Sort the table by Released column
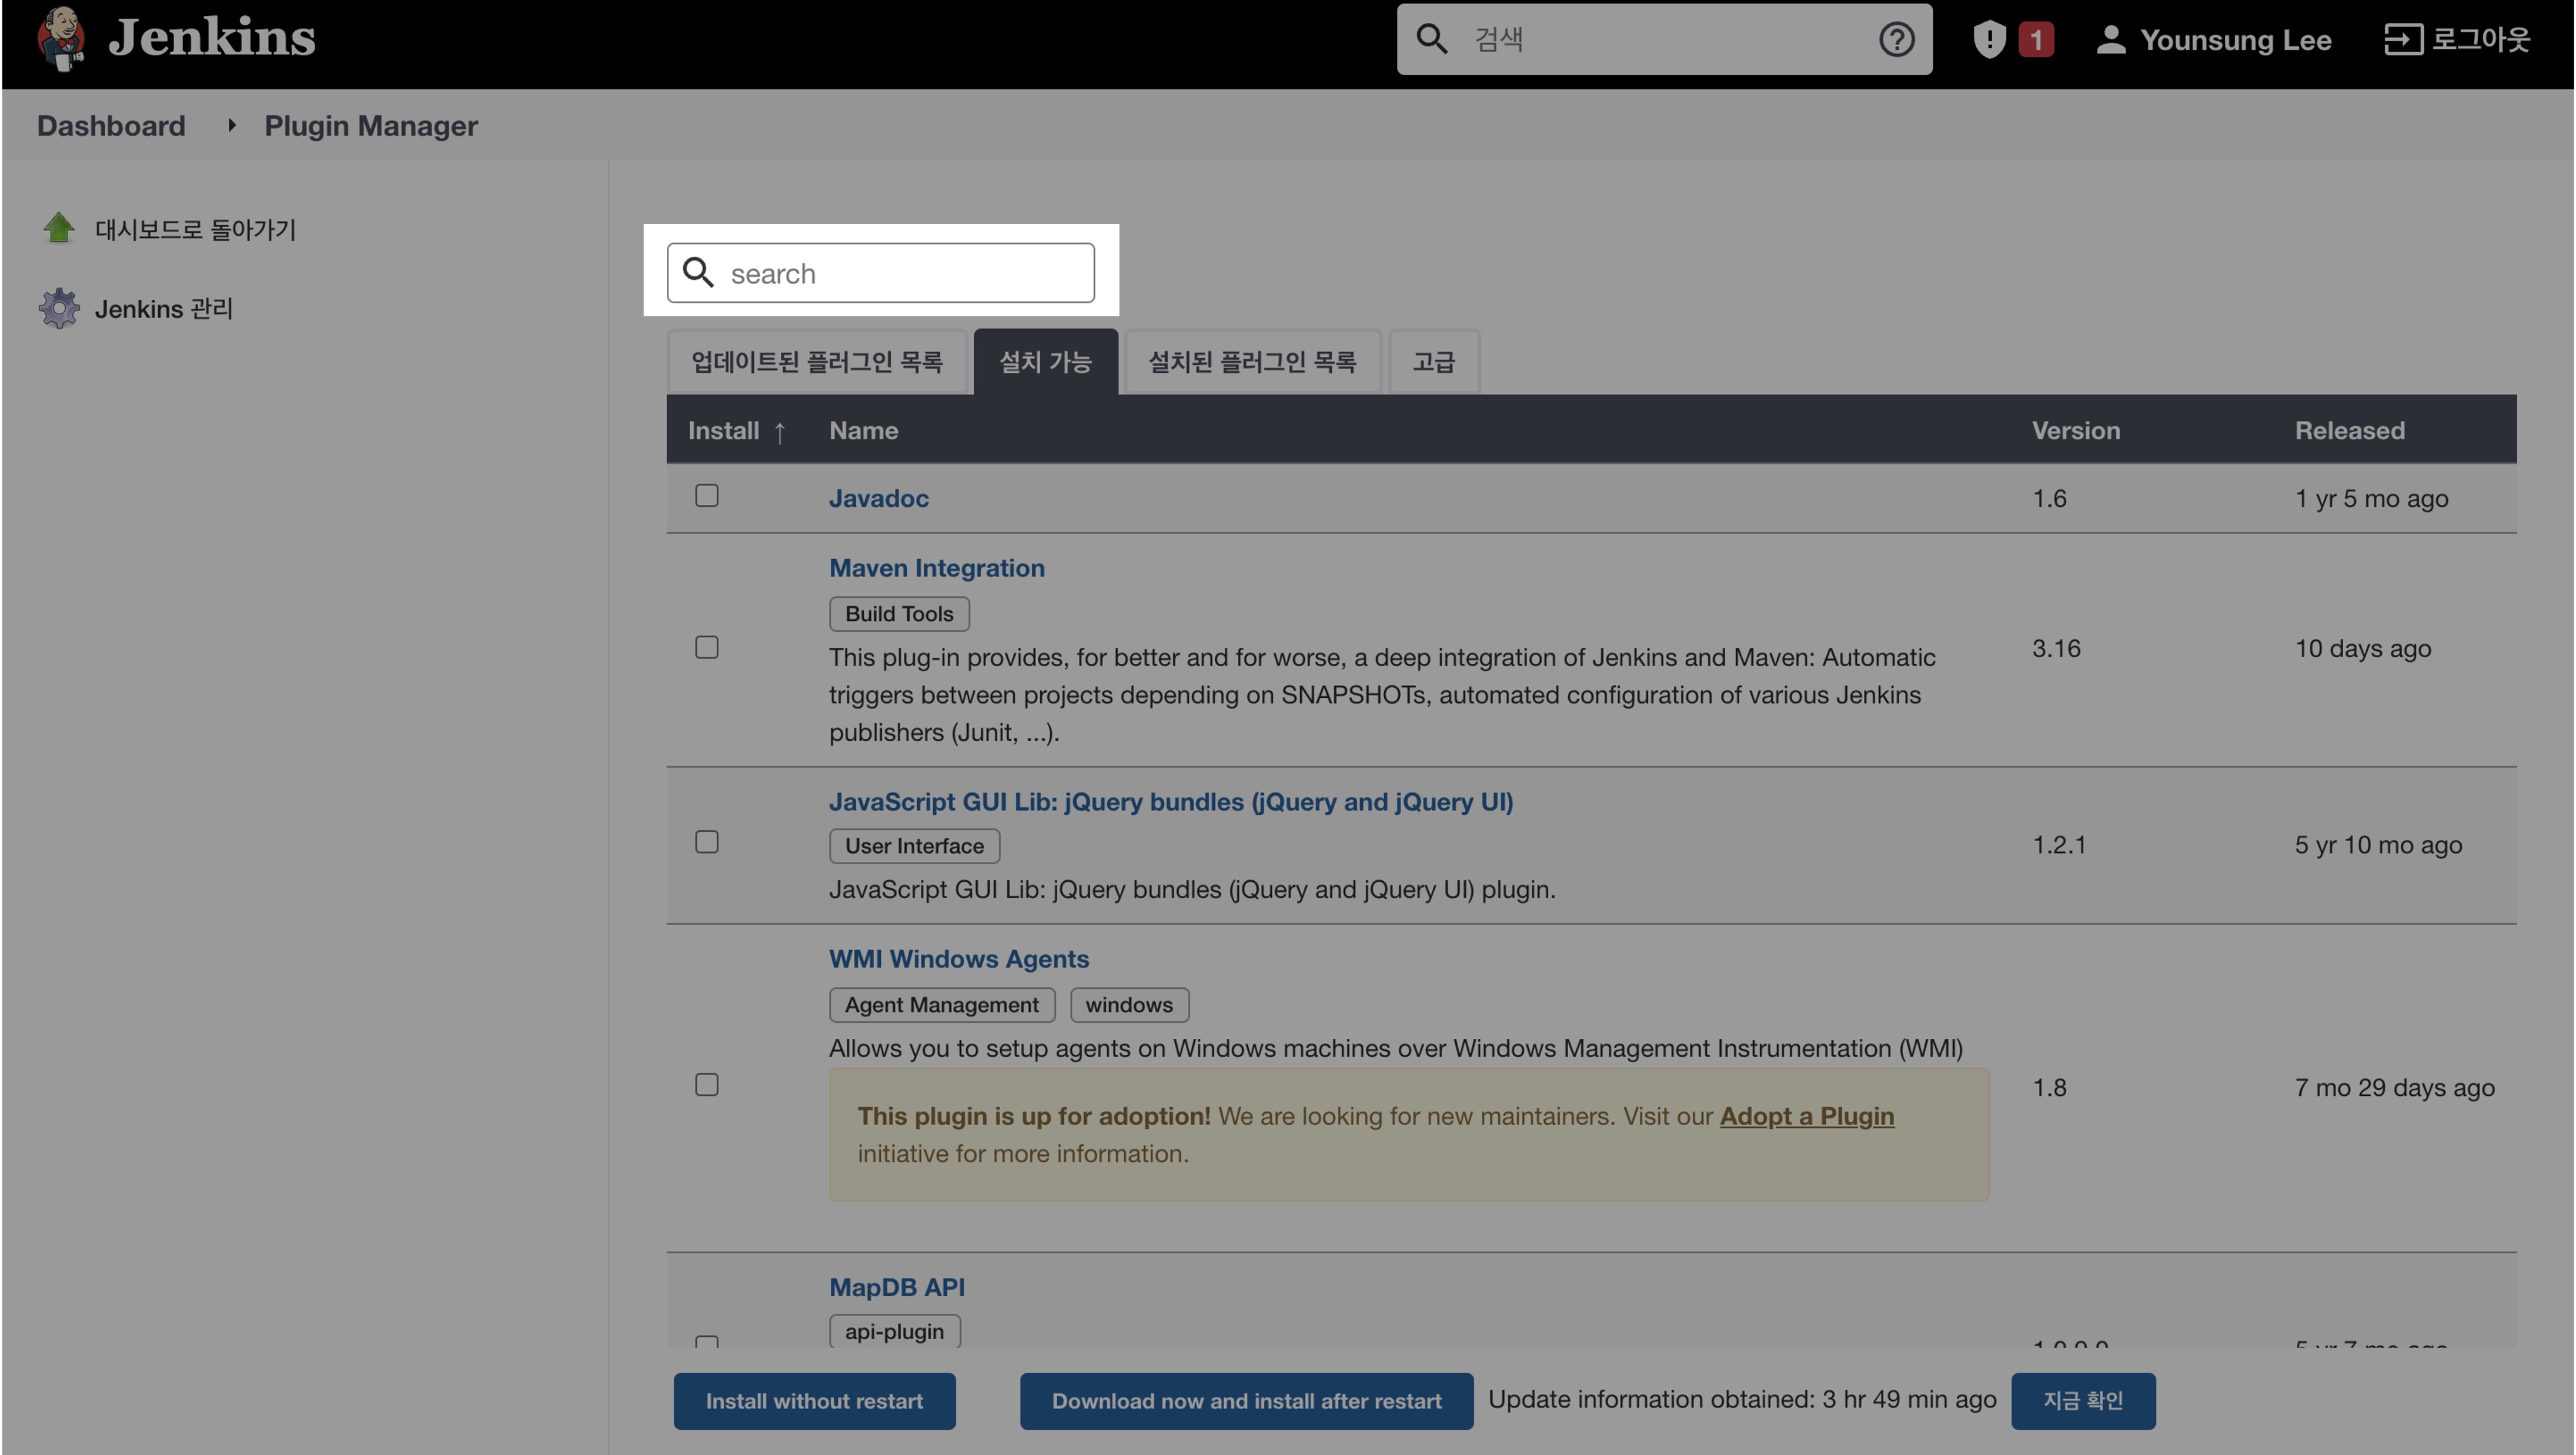The width and height of the screenshot is (2576, 1455). 2349,431
